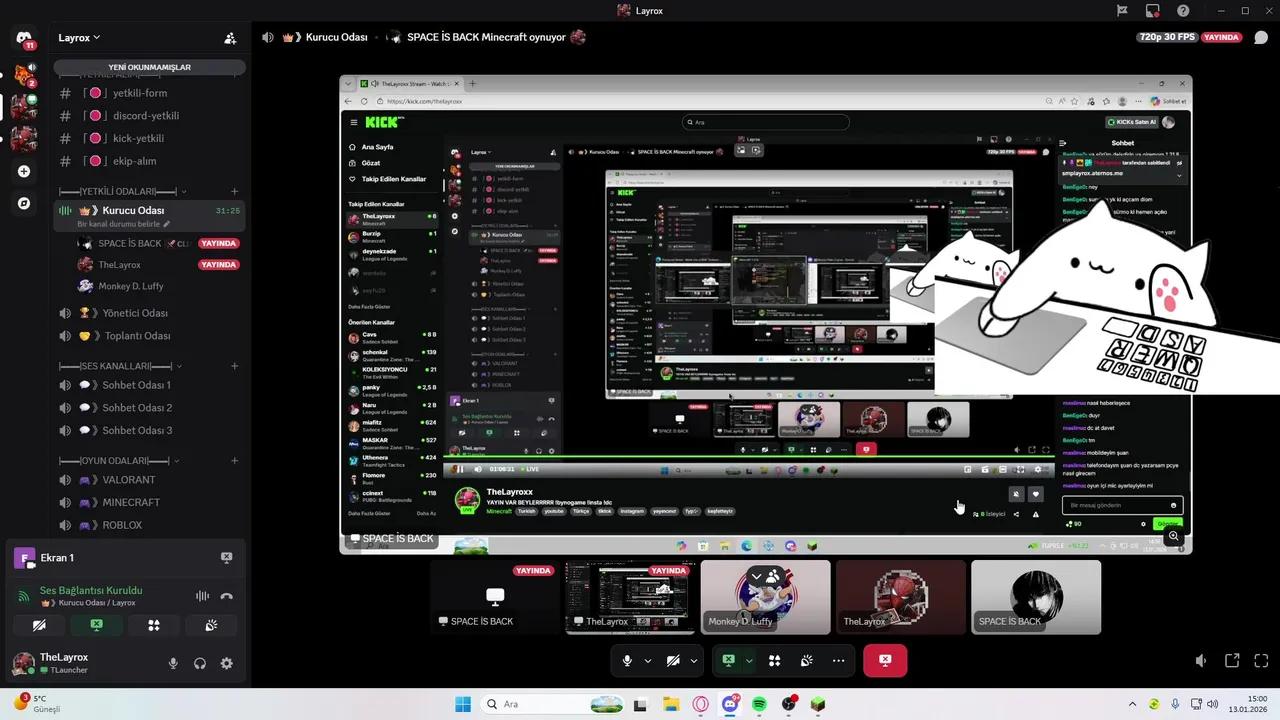Open the Windows Start menu
Viewport: 1280px width, 720px height.
[462, 704]
